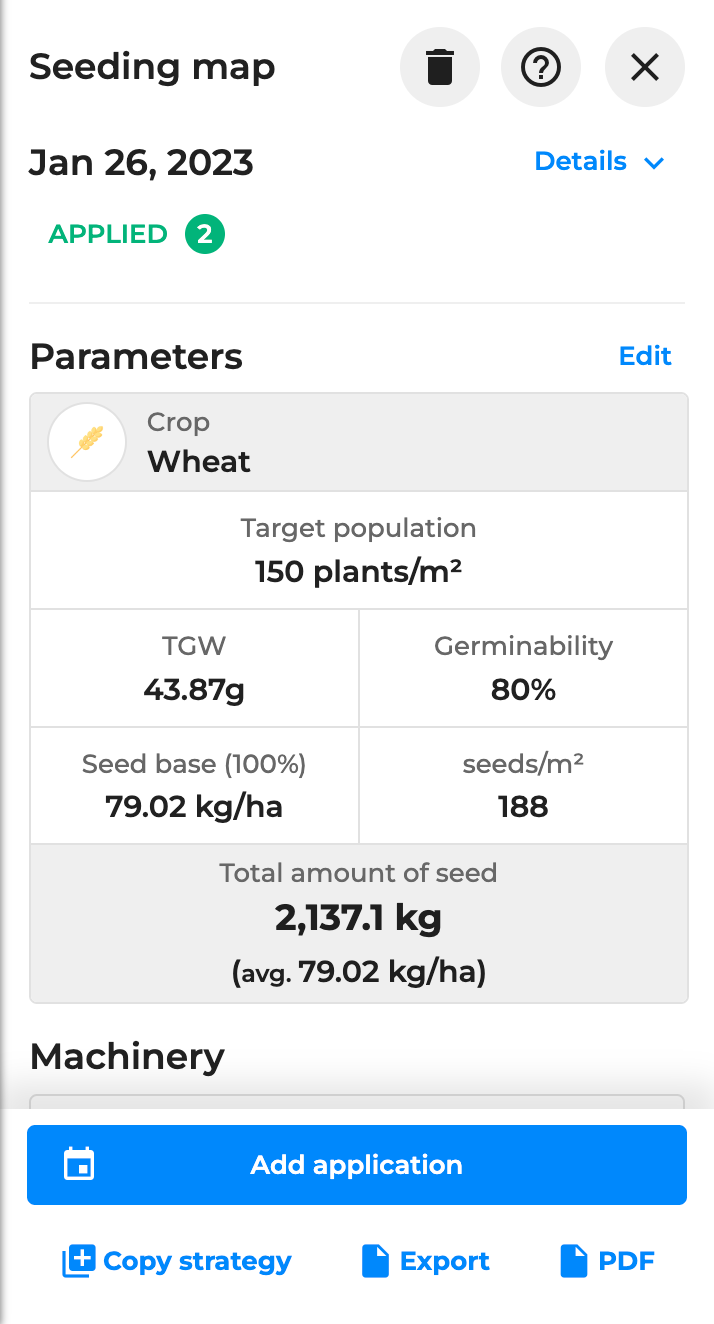Click the wheat crop icon
714x1324 pixels.
tap(87, 442)
